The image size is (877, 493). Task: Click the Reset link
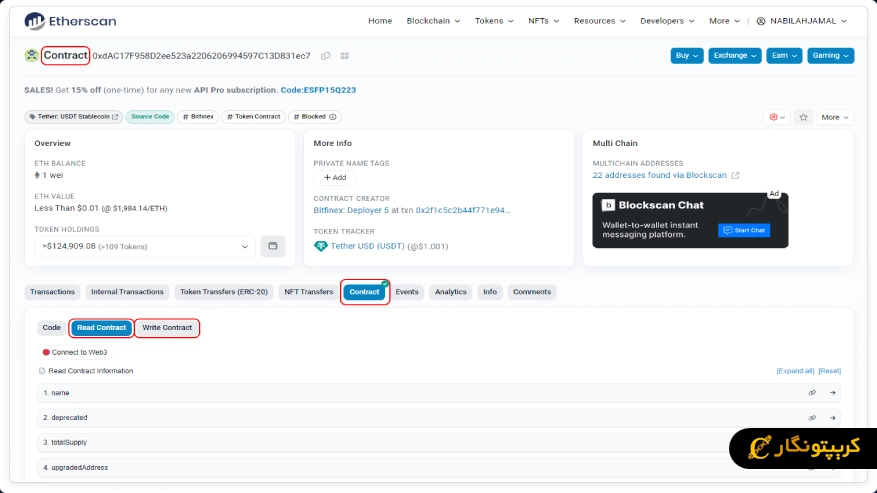(829, 371)
